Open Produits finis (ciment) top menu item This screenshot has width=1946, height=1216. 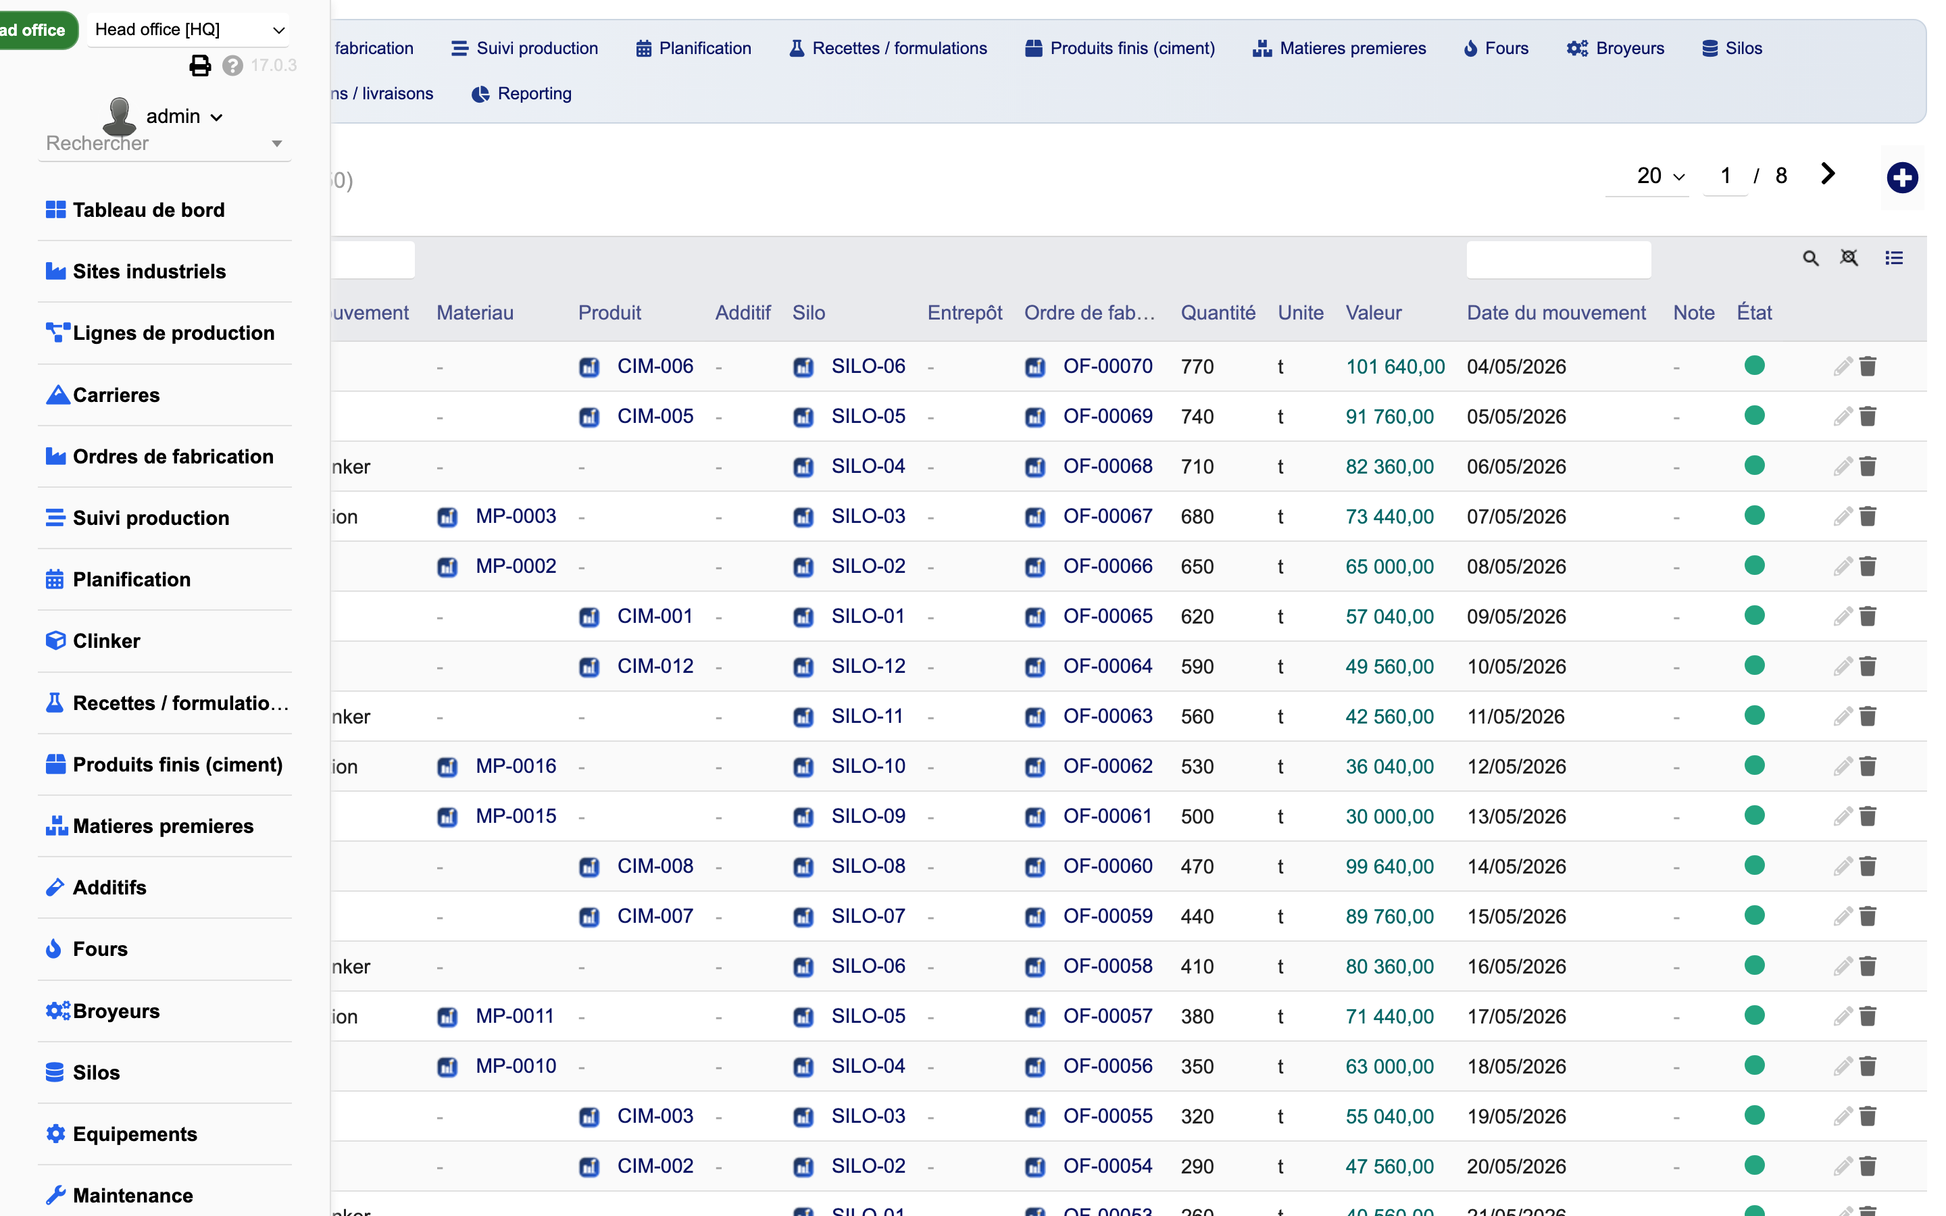(x=1120, y=48)
